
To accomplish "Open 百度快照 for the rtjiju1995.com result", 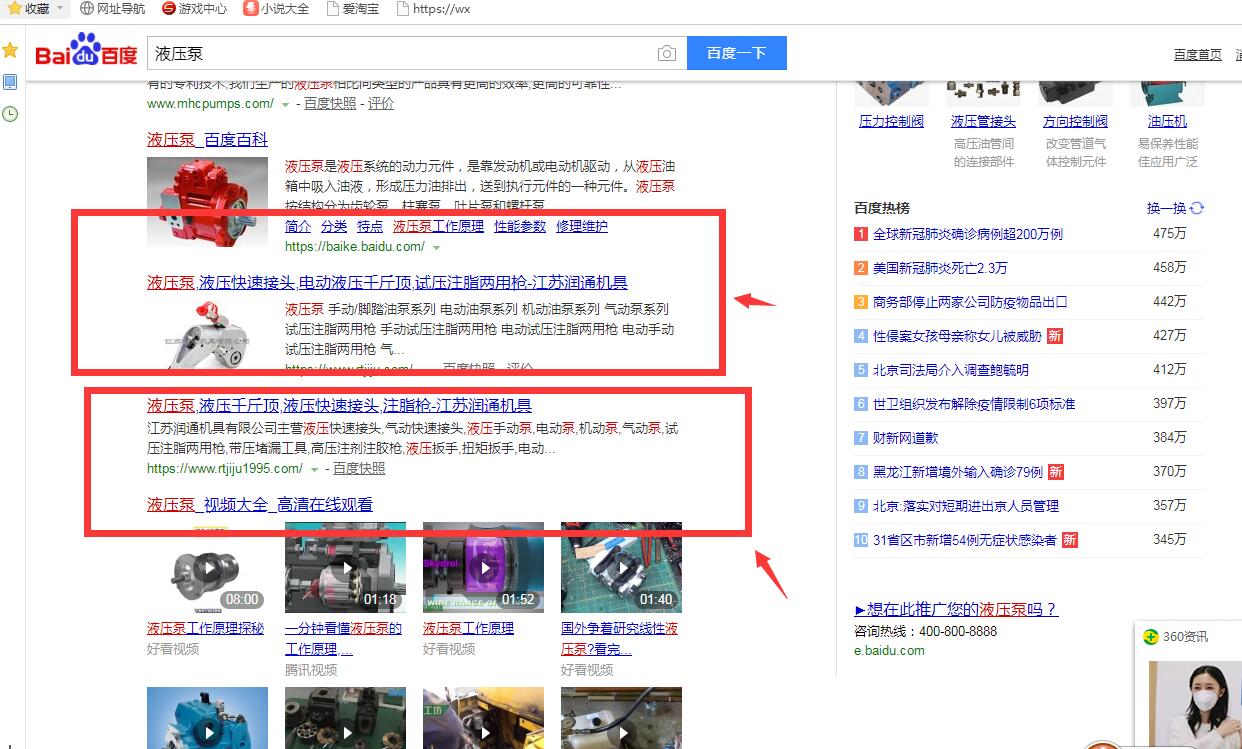I will [x=359, y=468].
